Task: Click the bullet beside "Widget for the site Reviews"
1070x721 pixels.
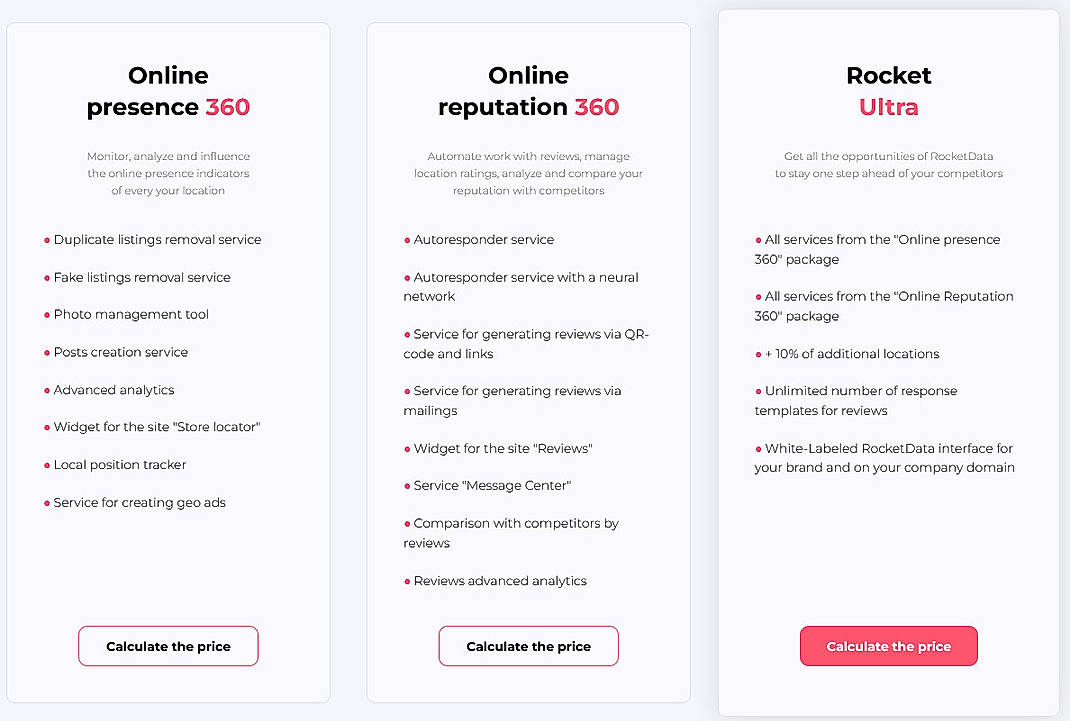Action: (x=406, y=449)
